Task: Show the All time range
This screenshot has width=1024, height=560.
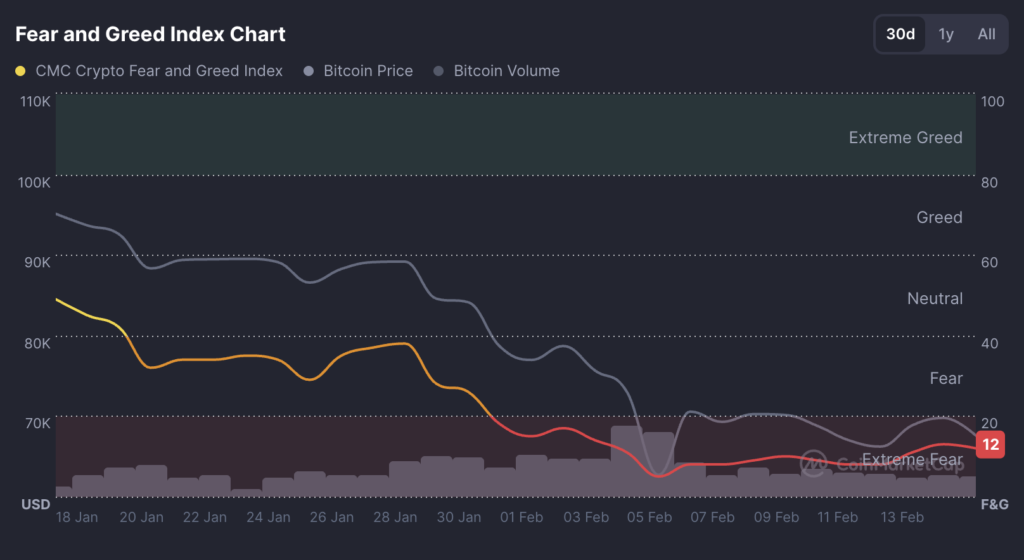Action: [x=986, y=34]
